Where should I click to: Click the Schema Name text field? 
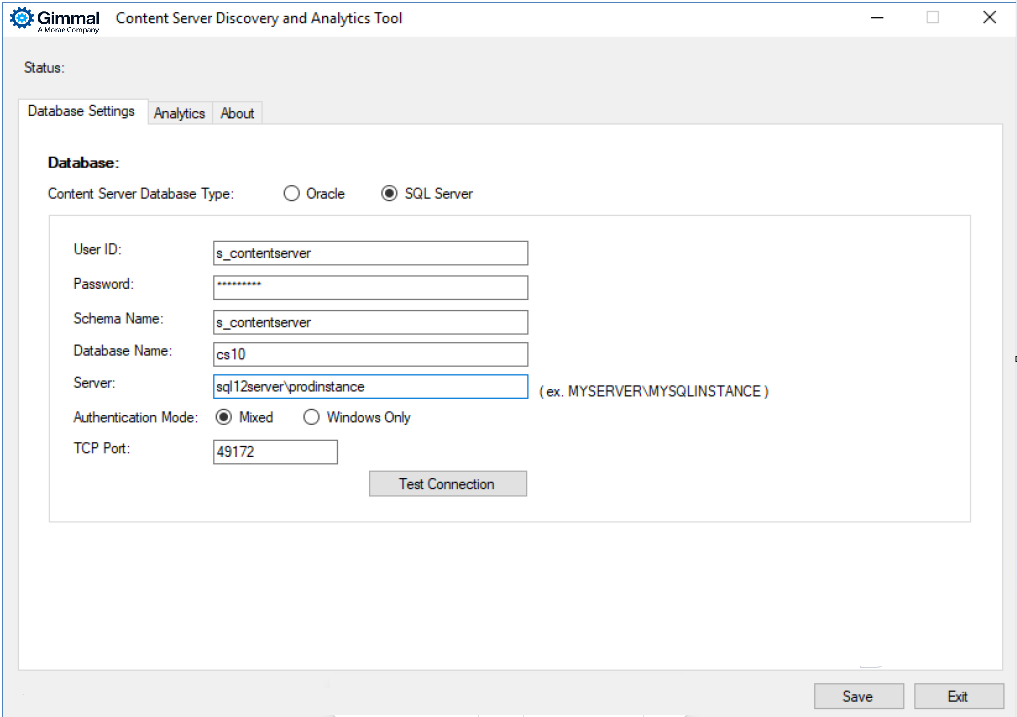370,322
